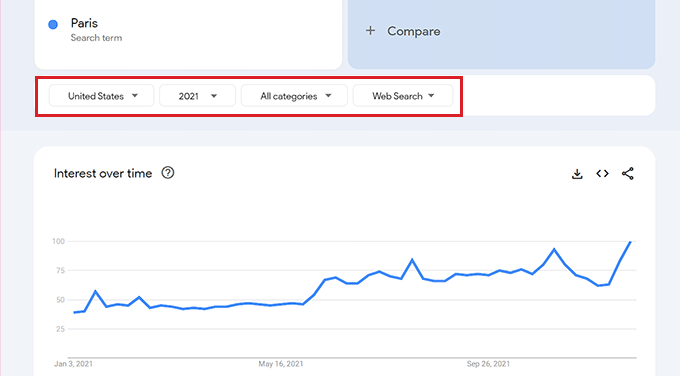The height and width of the screenshot is (376, 680).
Task: Select the Jan 3, 2021 axis label
Action: point(73,364)
